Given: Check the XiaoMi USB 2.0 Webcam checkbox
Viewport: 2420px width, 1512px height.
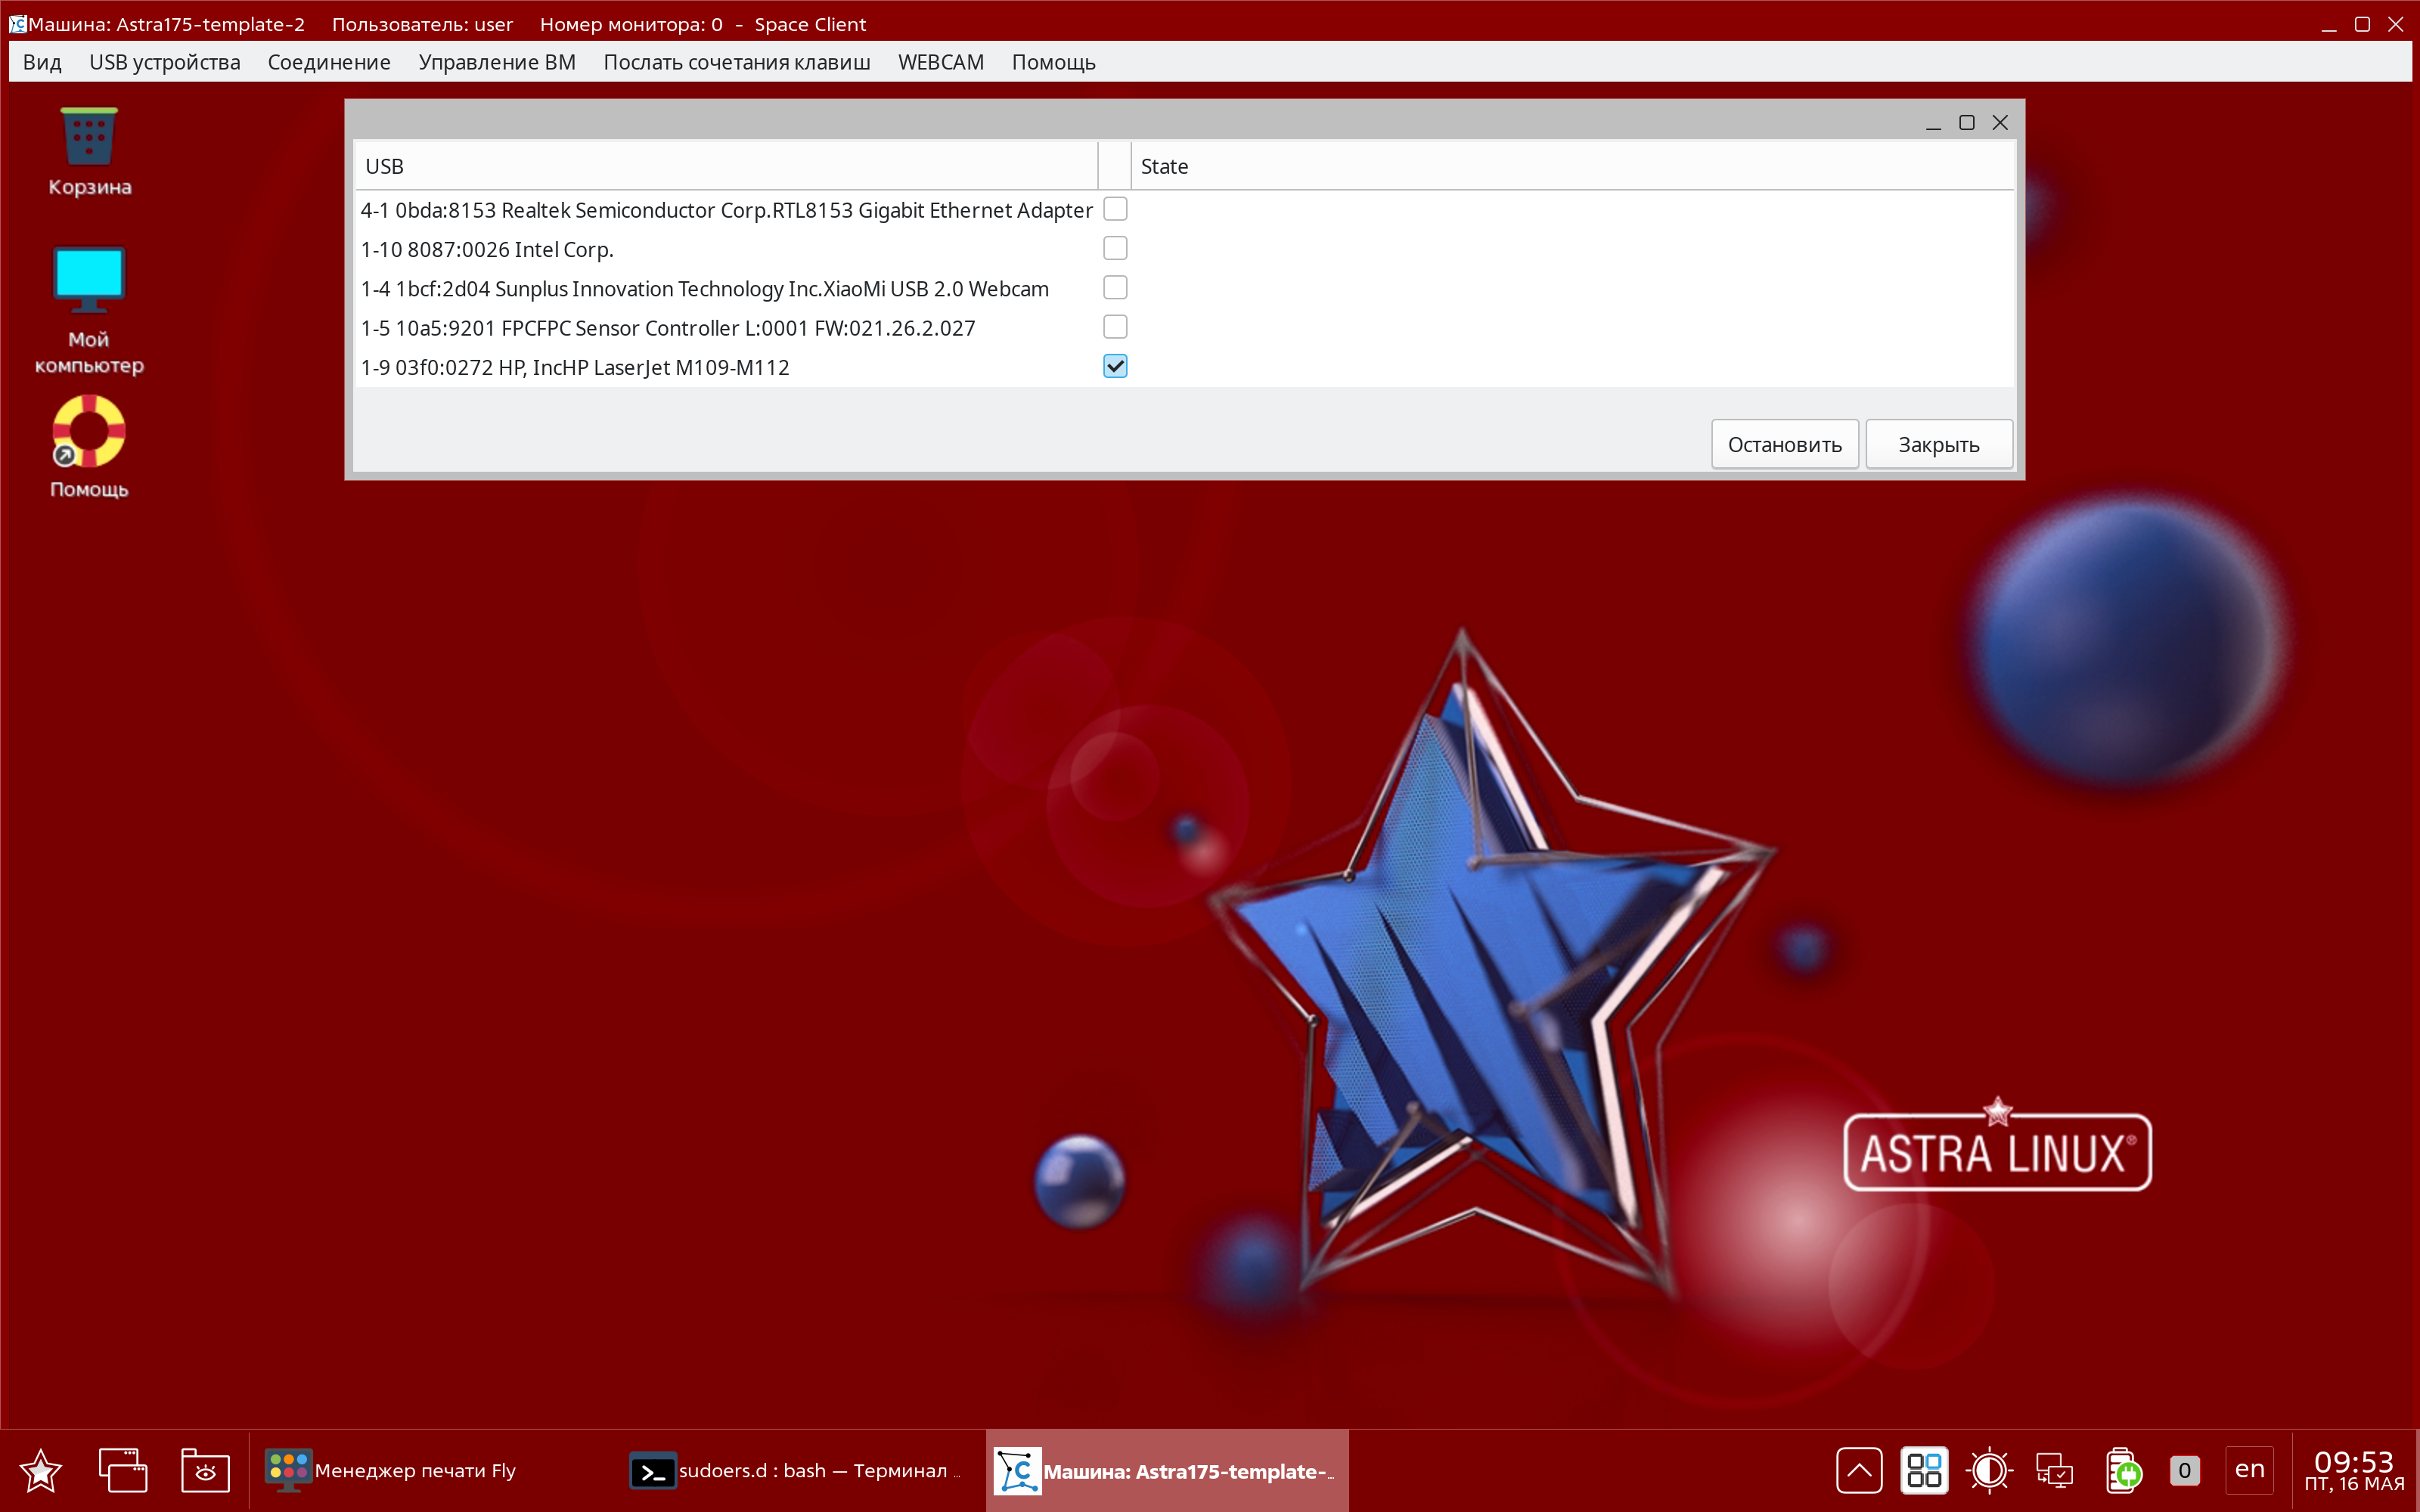Looking at the screenshot, I should (x=1115, y=288).
